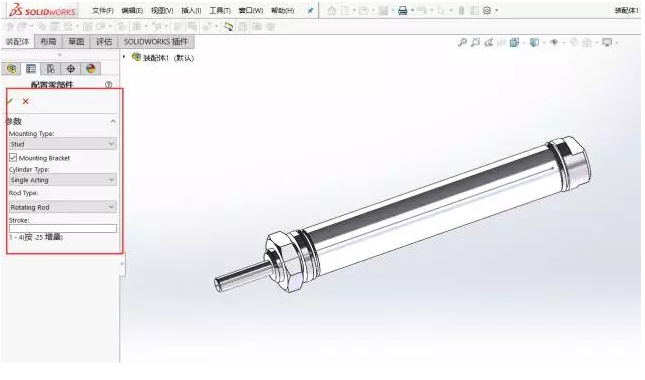
Task: Open the DimXpertManager crosshair tab
Action: [70, 69]
